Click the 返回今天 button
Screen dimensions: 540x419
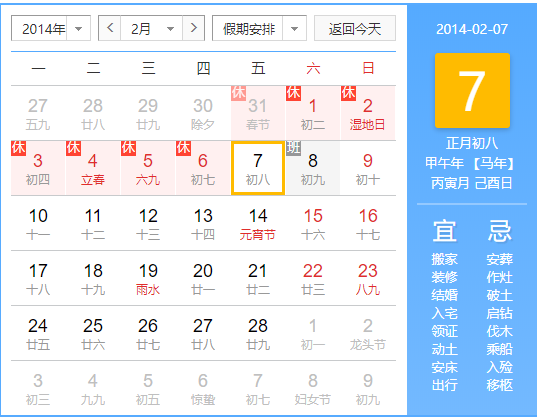coord(355,28)
